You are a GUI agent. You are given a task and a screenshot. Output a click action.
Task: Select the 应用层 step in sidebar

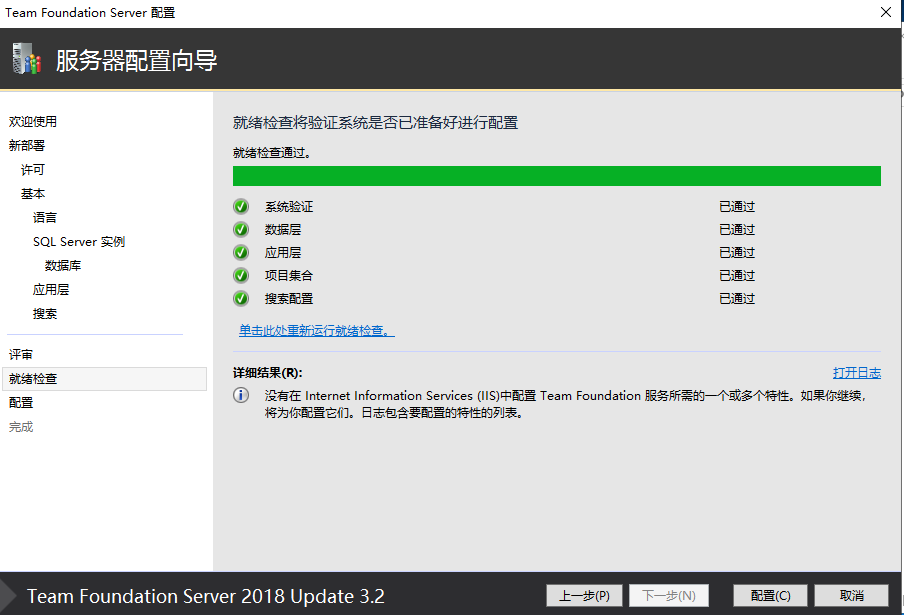pyautogui.click(x=51, y=290)
